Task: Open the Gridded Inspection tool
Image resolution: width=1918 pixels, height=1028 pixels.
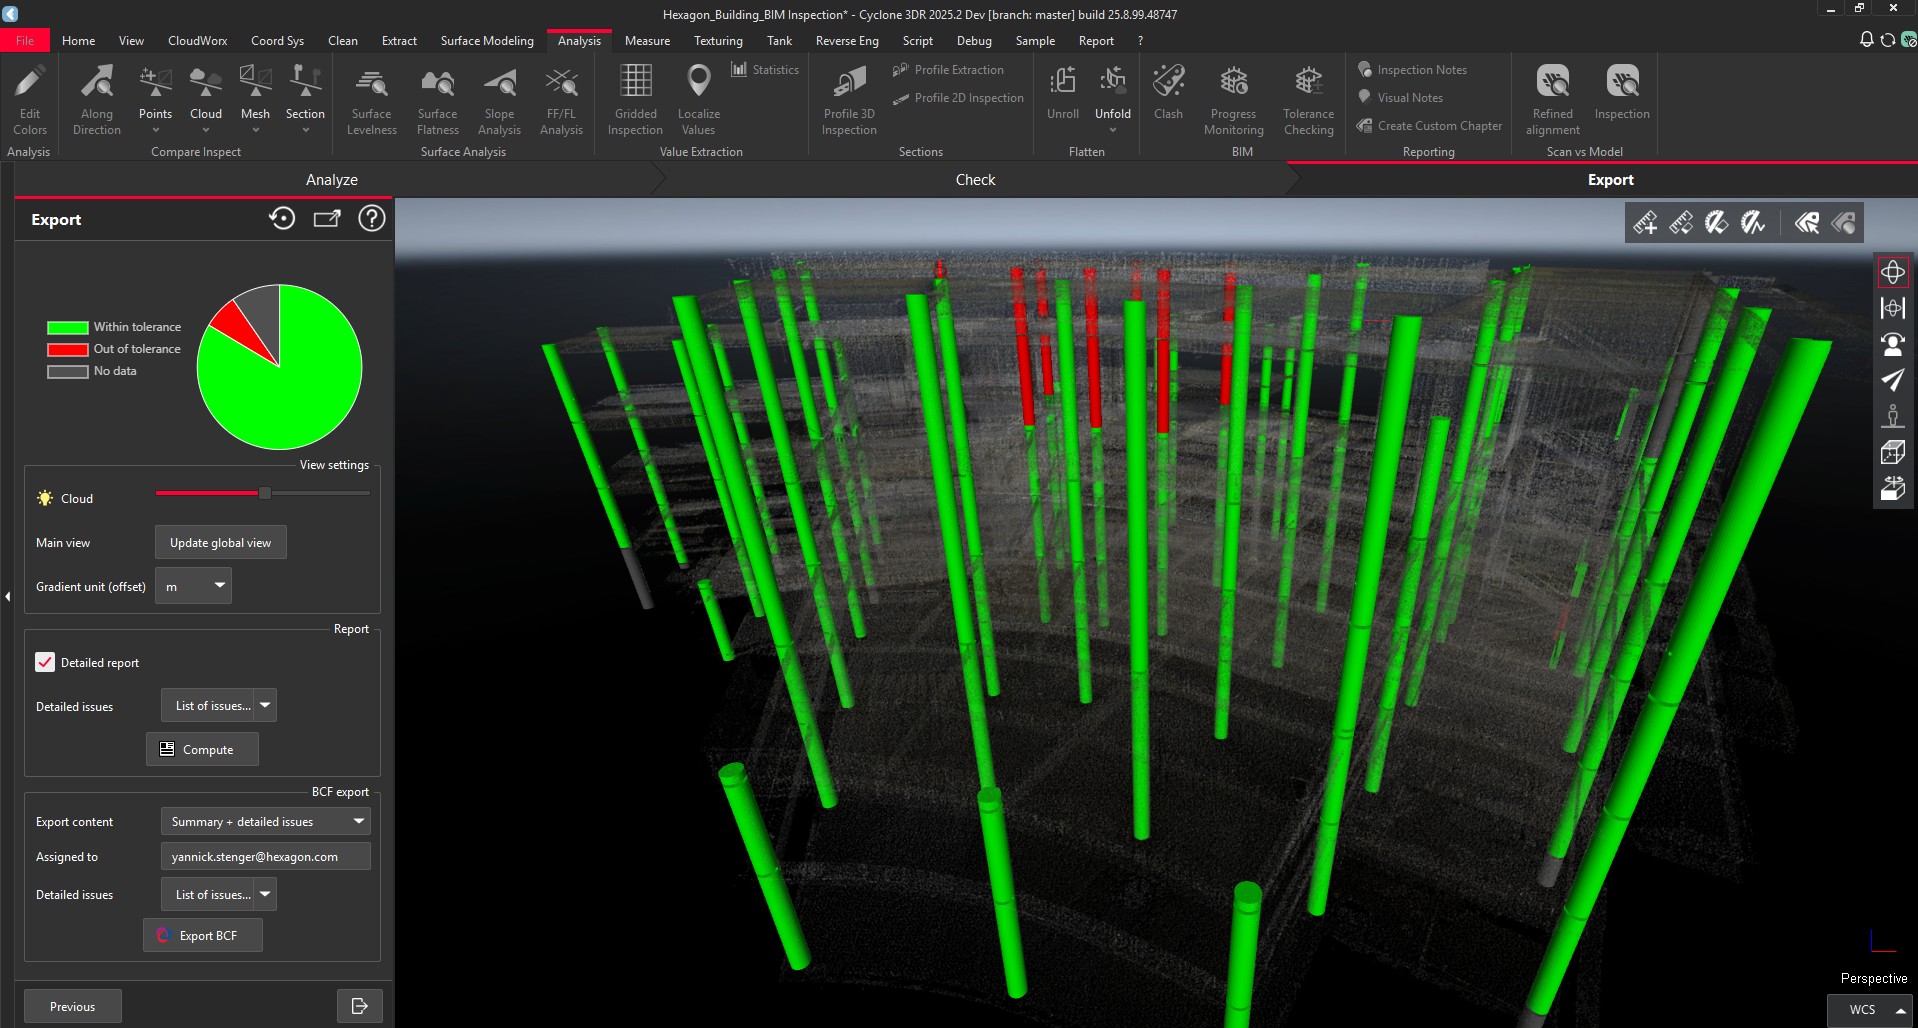Action: click(634, 95)
